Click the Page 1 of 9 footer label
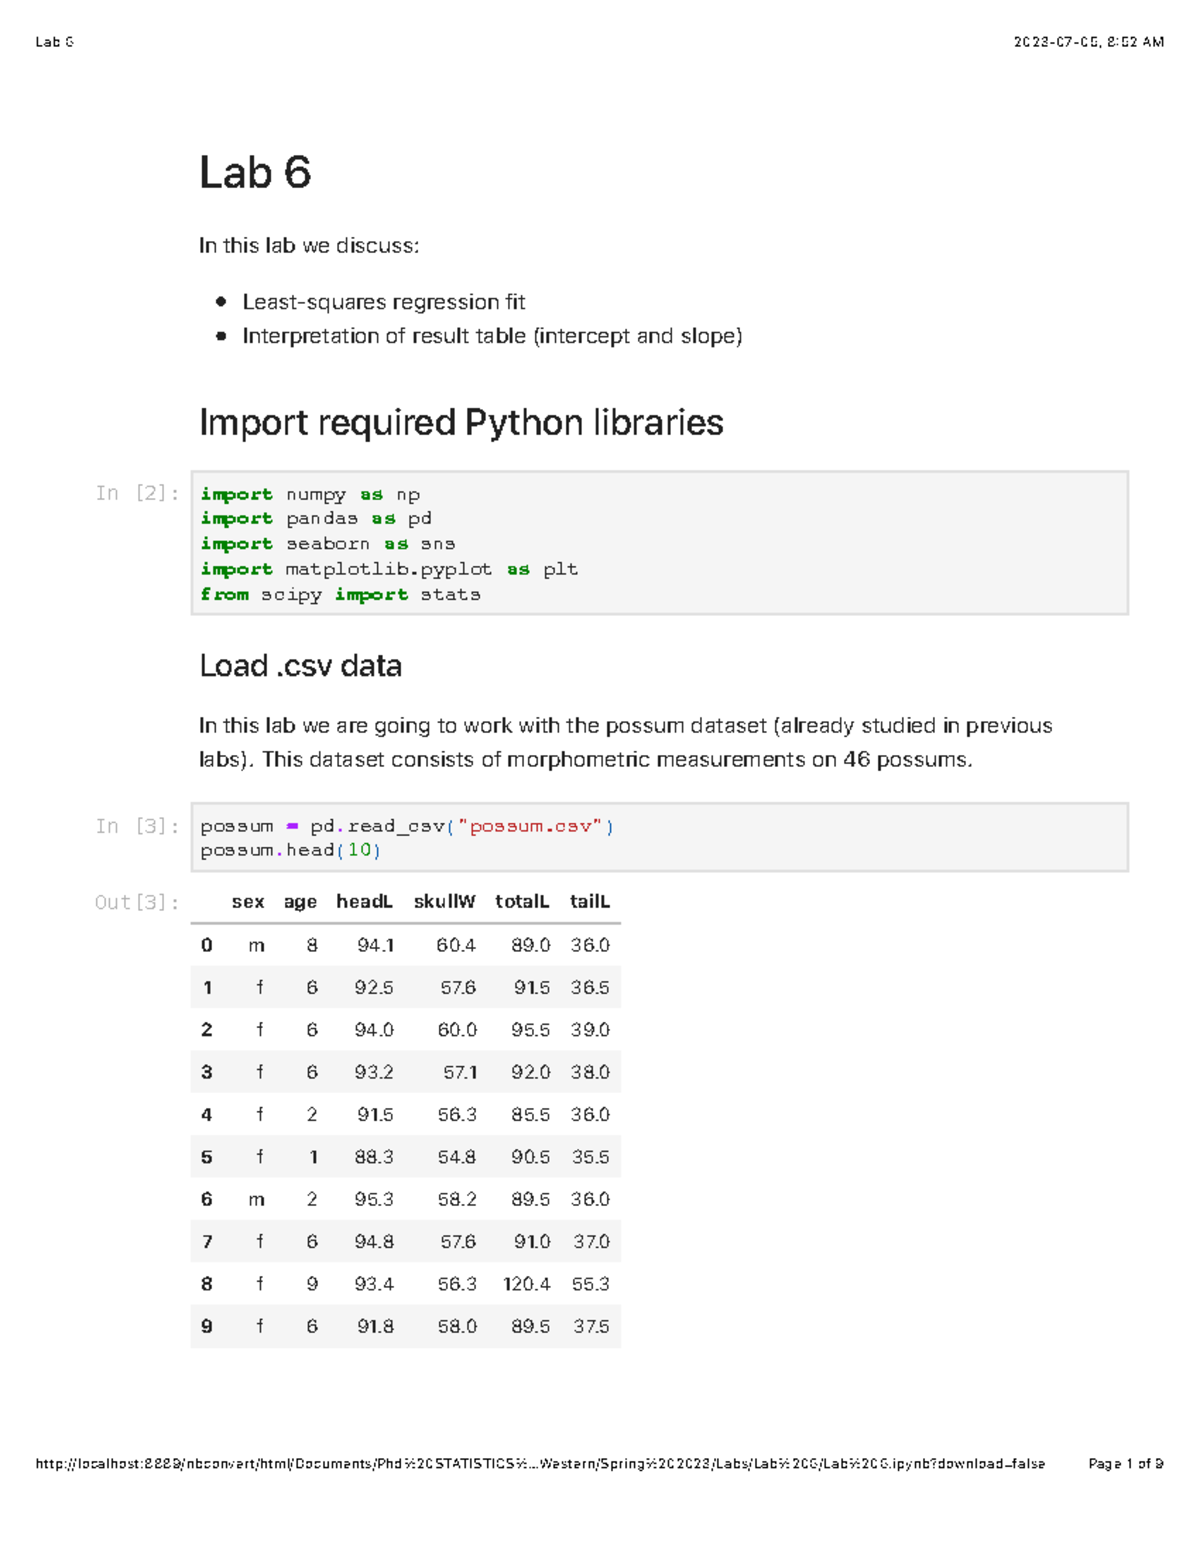 pos(1125,1464)
